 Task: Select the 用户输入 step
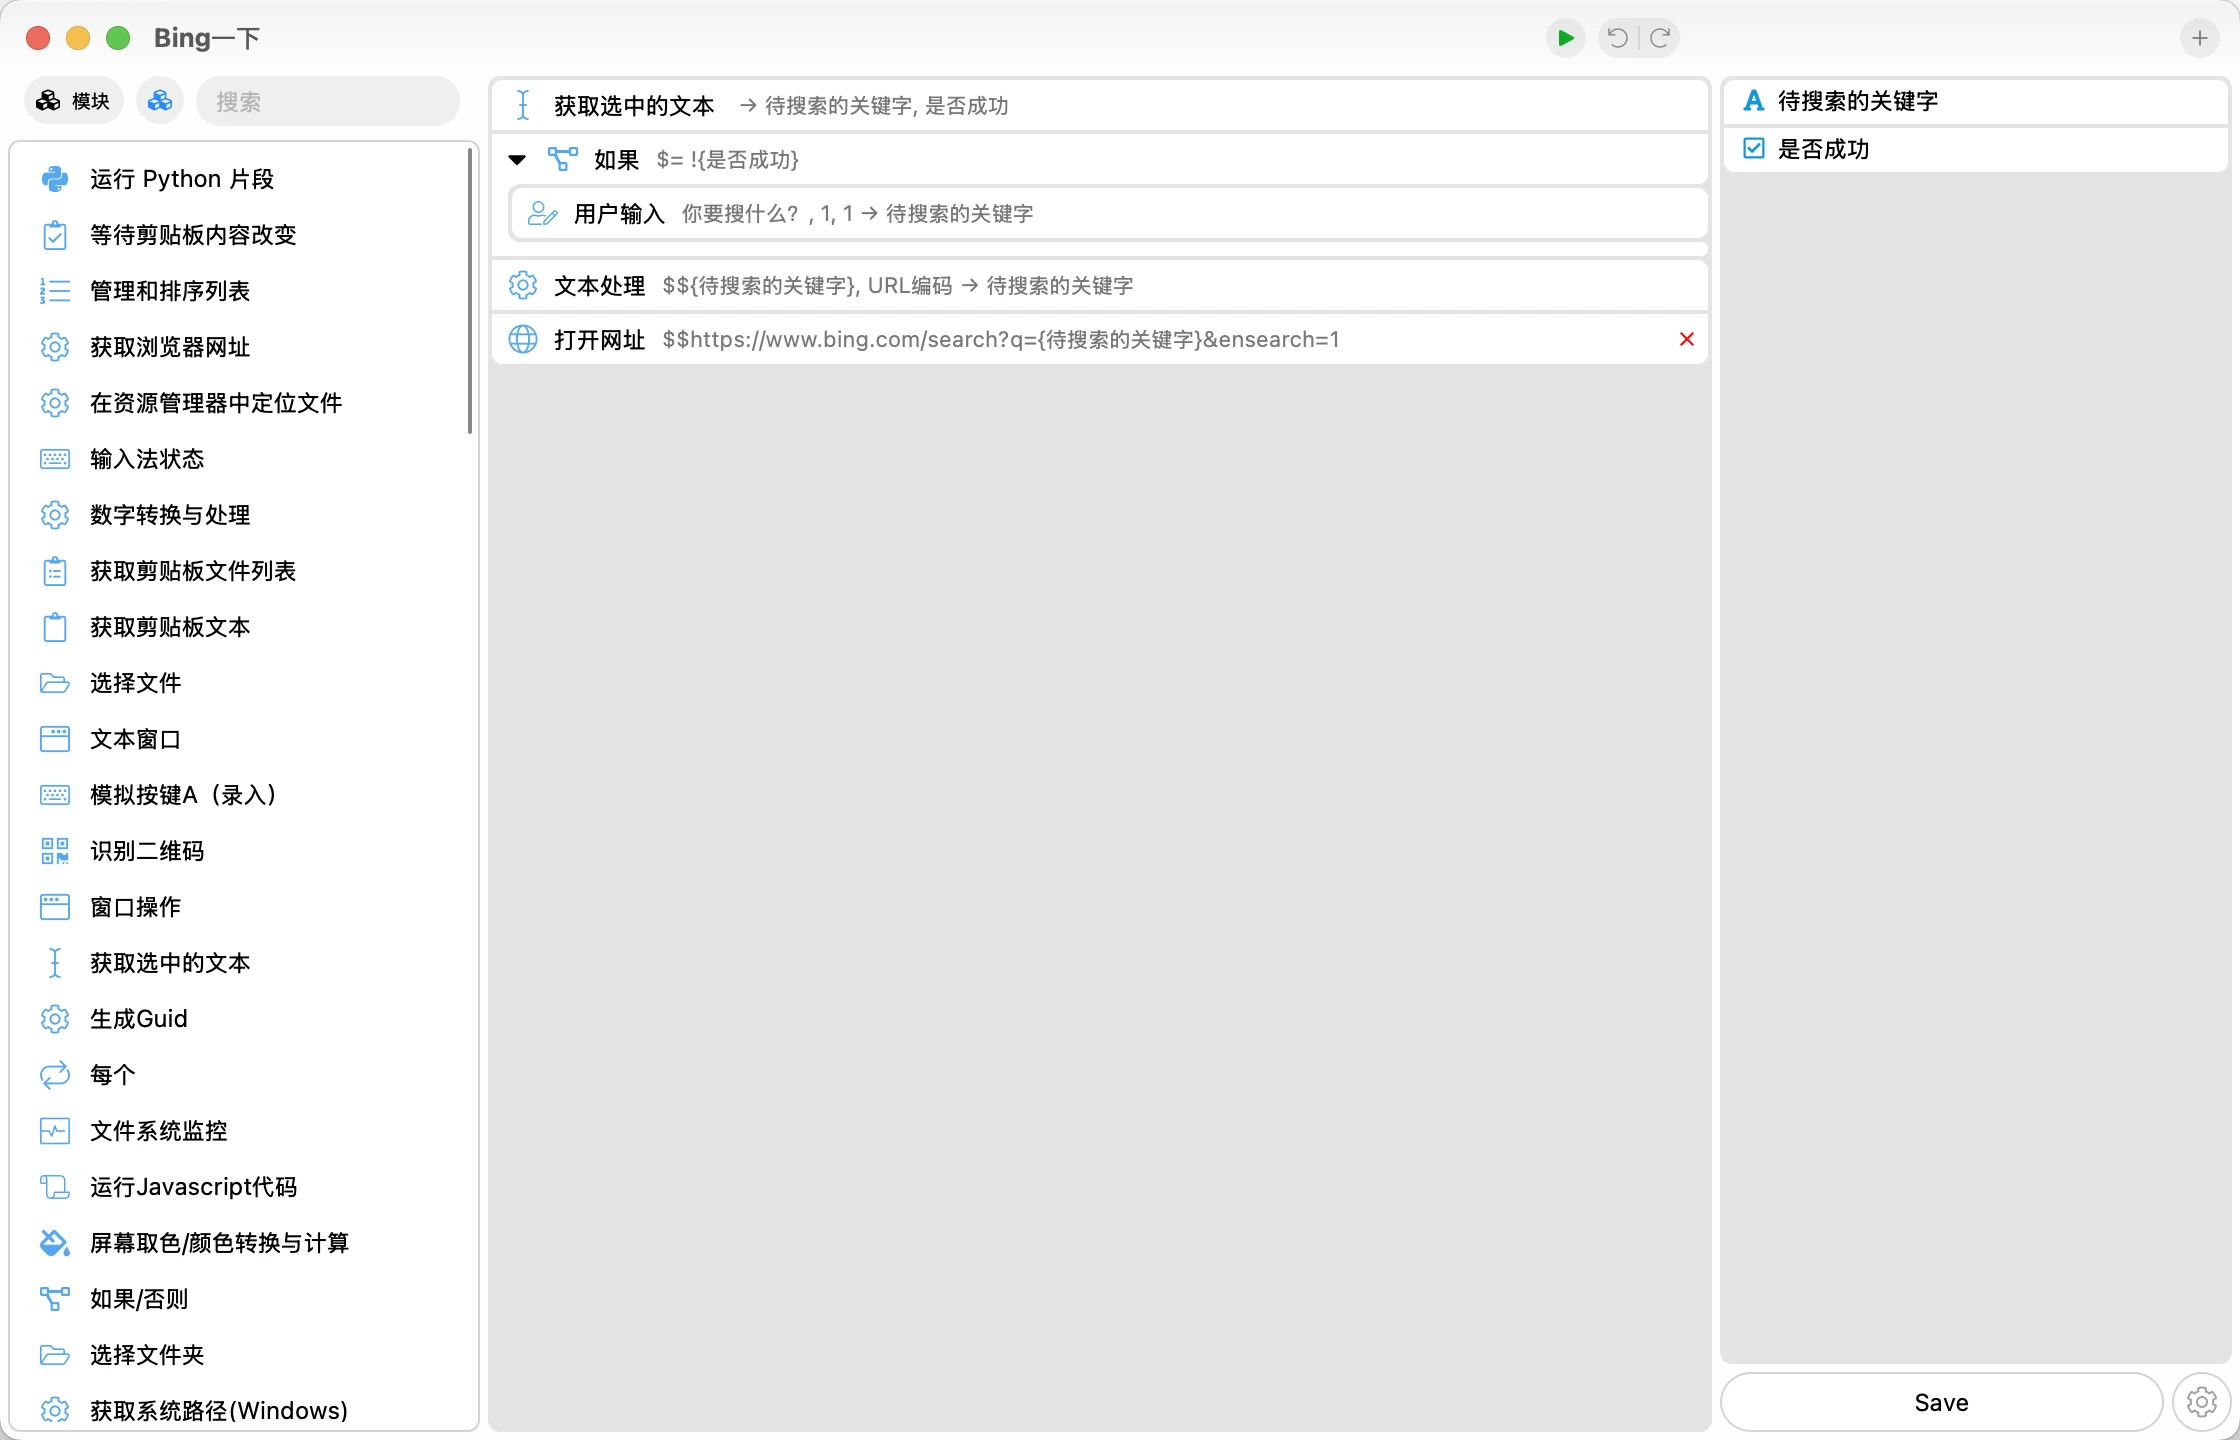pyautogui.click(x=1108, y=213)
